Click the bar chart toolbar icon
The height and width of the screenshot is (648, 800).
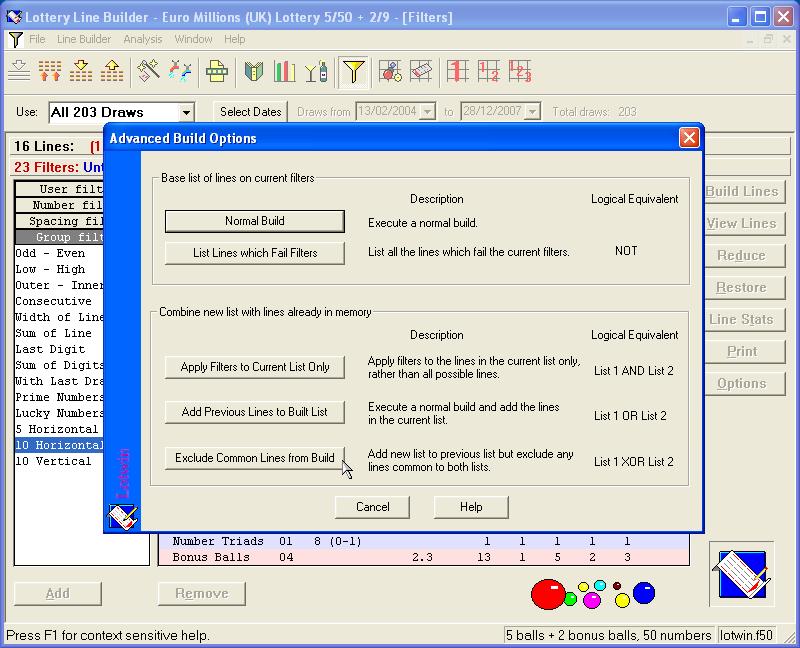point(285,71)
